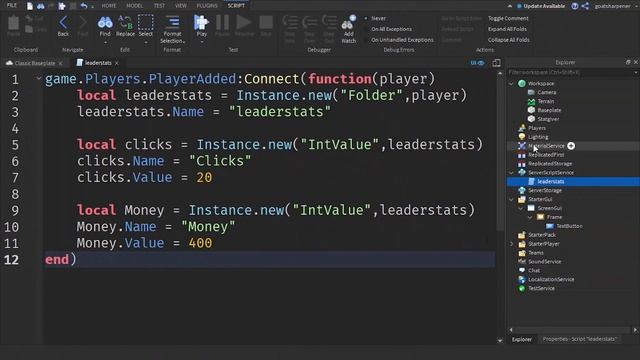This screenshot has height=360, width=640.
Task: Switch to Properties panel tab
Action: (x=579, y=339)
